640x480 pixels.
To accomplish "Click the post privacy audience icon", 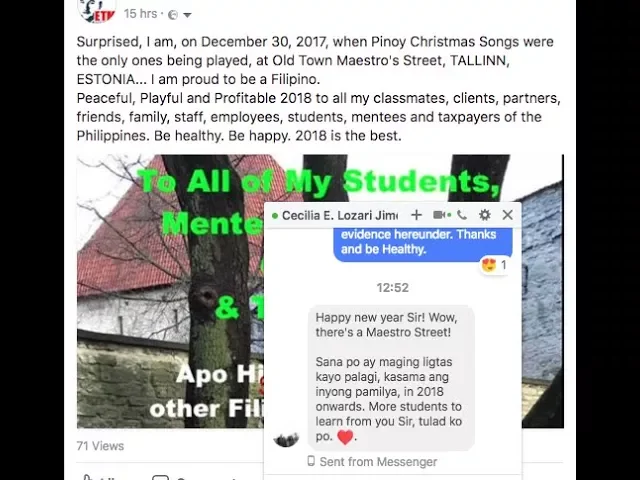I will pyautogui.click(x=173, y=15).
